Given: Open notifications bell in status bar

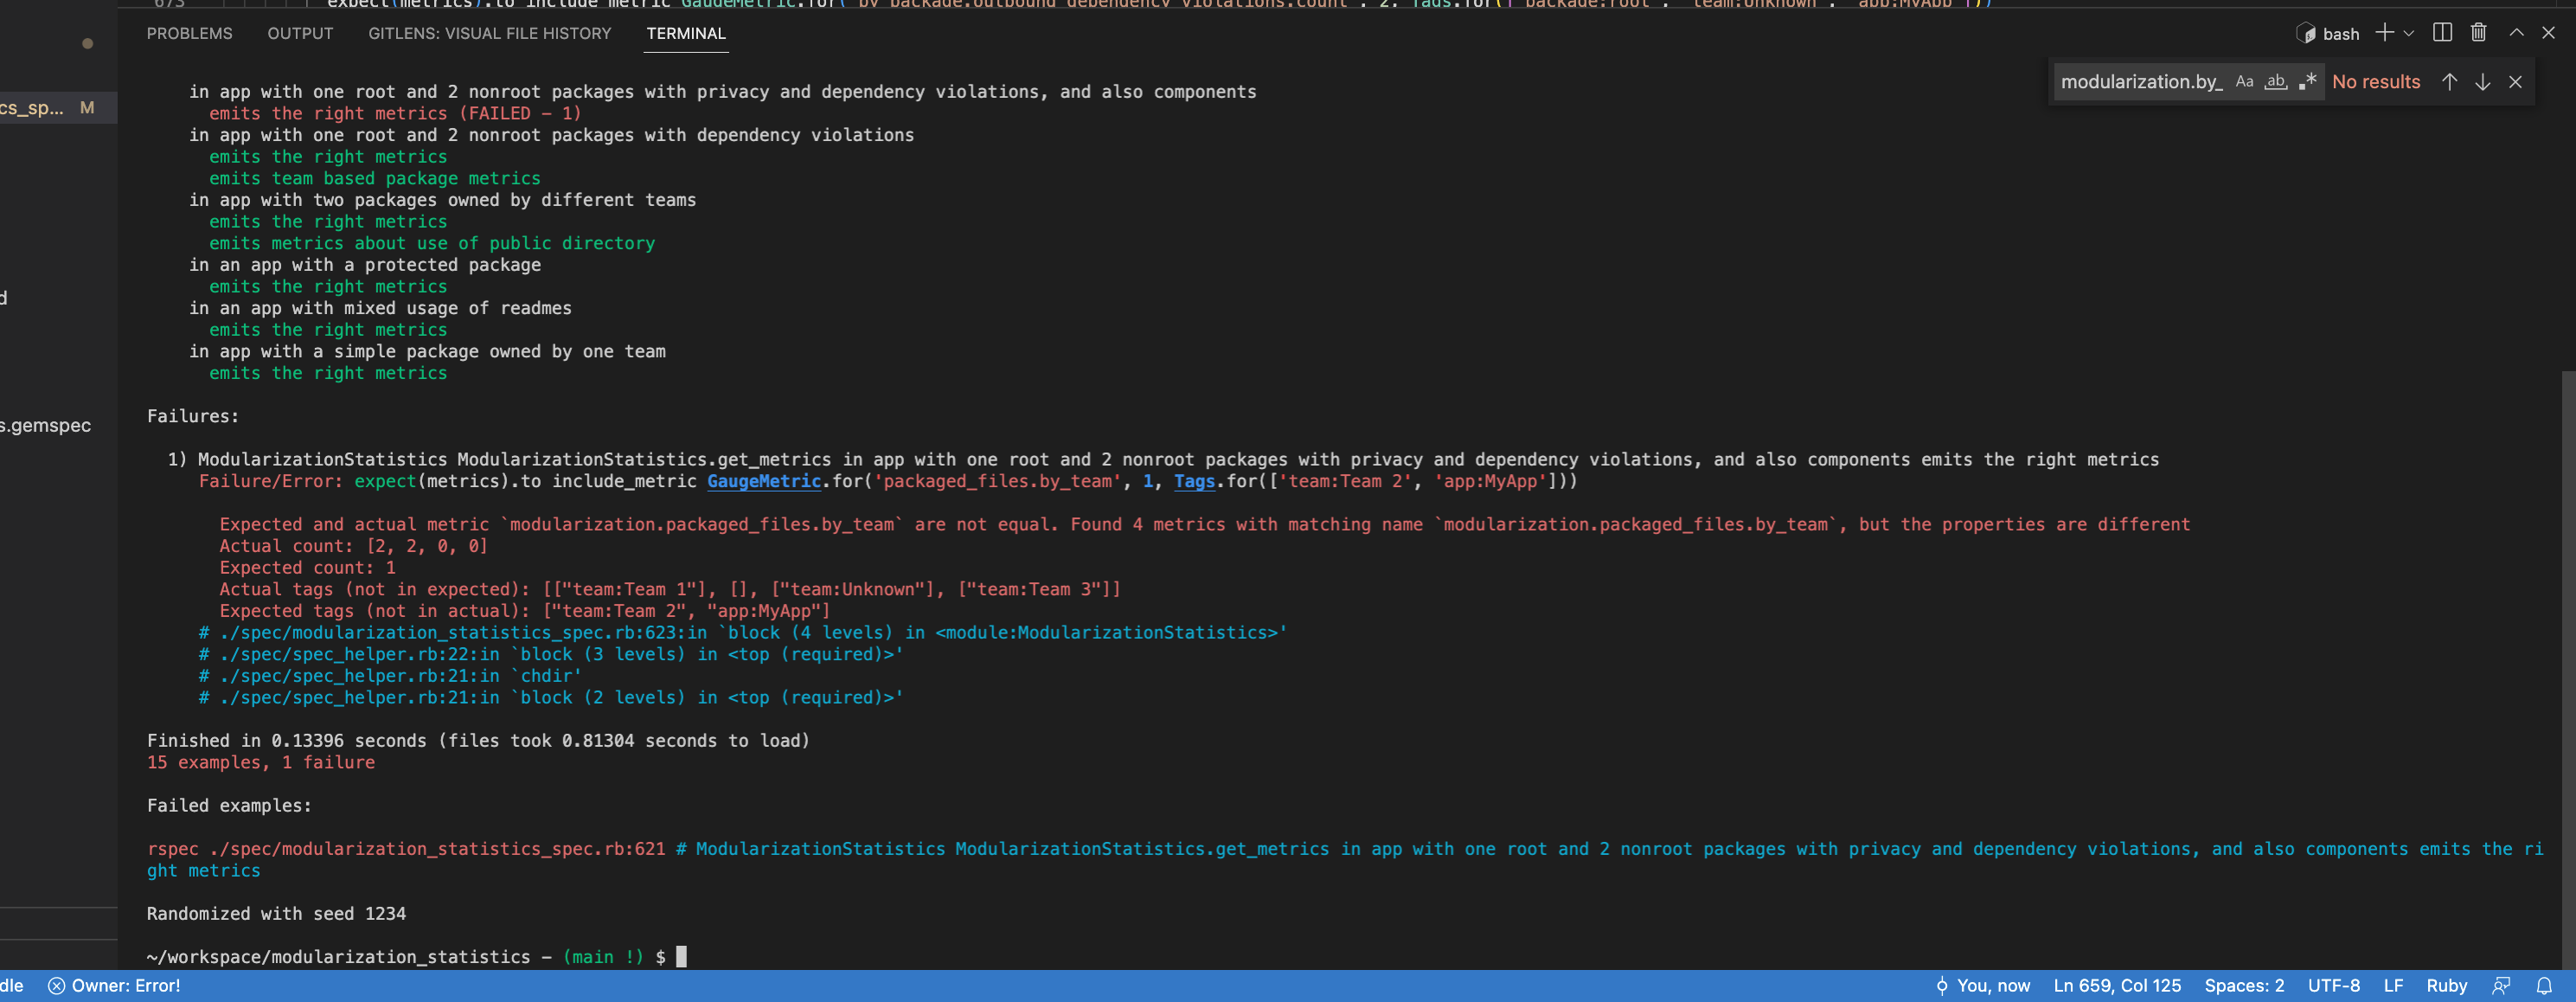Looking at the screenshot, I should (2544, 986).
